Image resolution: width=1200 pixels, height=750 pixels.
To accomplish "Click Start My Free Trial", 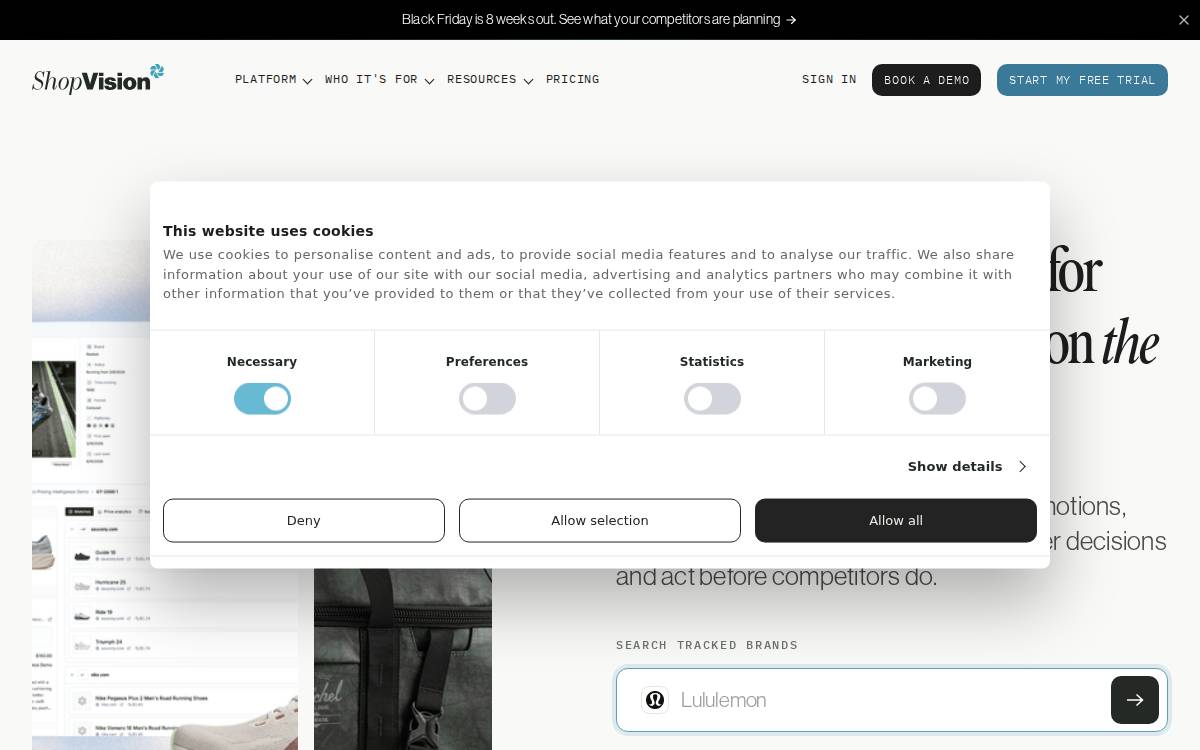I will tap(1082, 80).
